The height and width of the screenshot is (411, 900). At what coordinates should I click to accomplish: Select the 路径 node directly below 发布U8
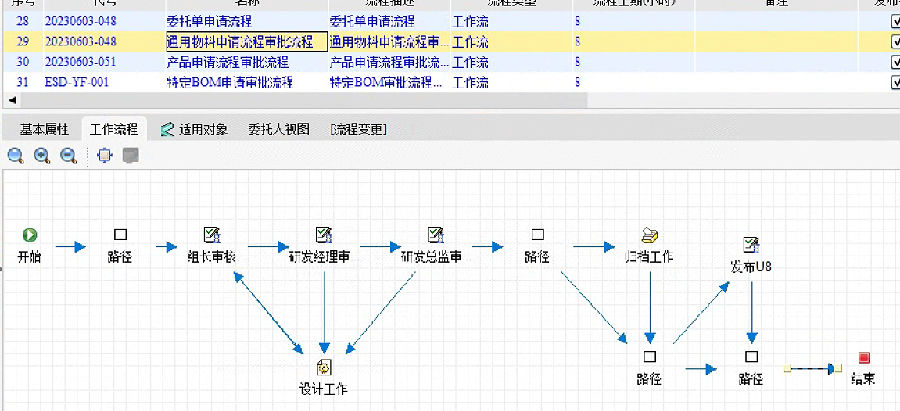(x=751, y=356)
